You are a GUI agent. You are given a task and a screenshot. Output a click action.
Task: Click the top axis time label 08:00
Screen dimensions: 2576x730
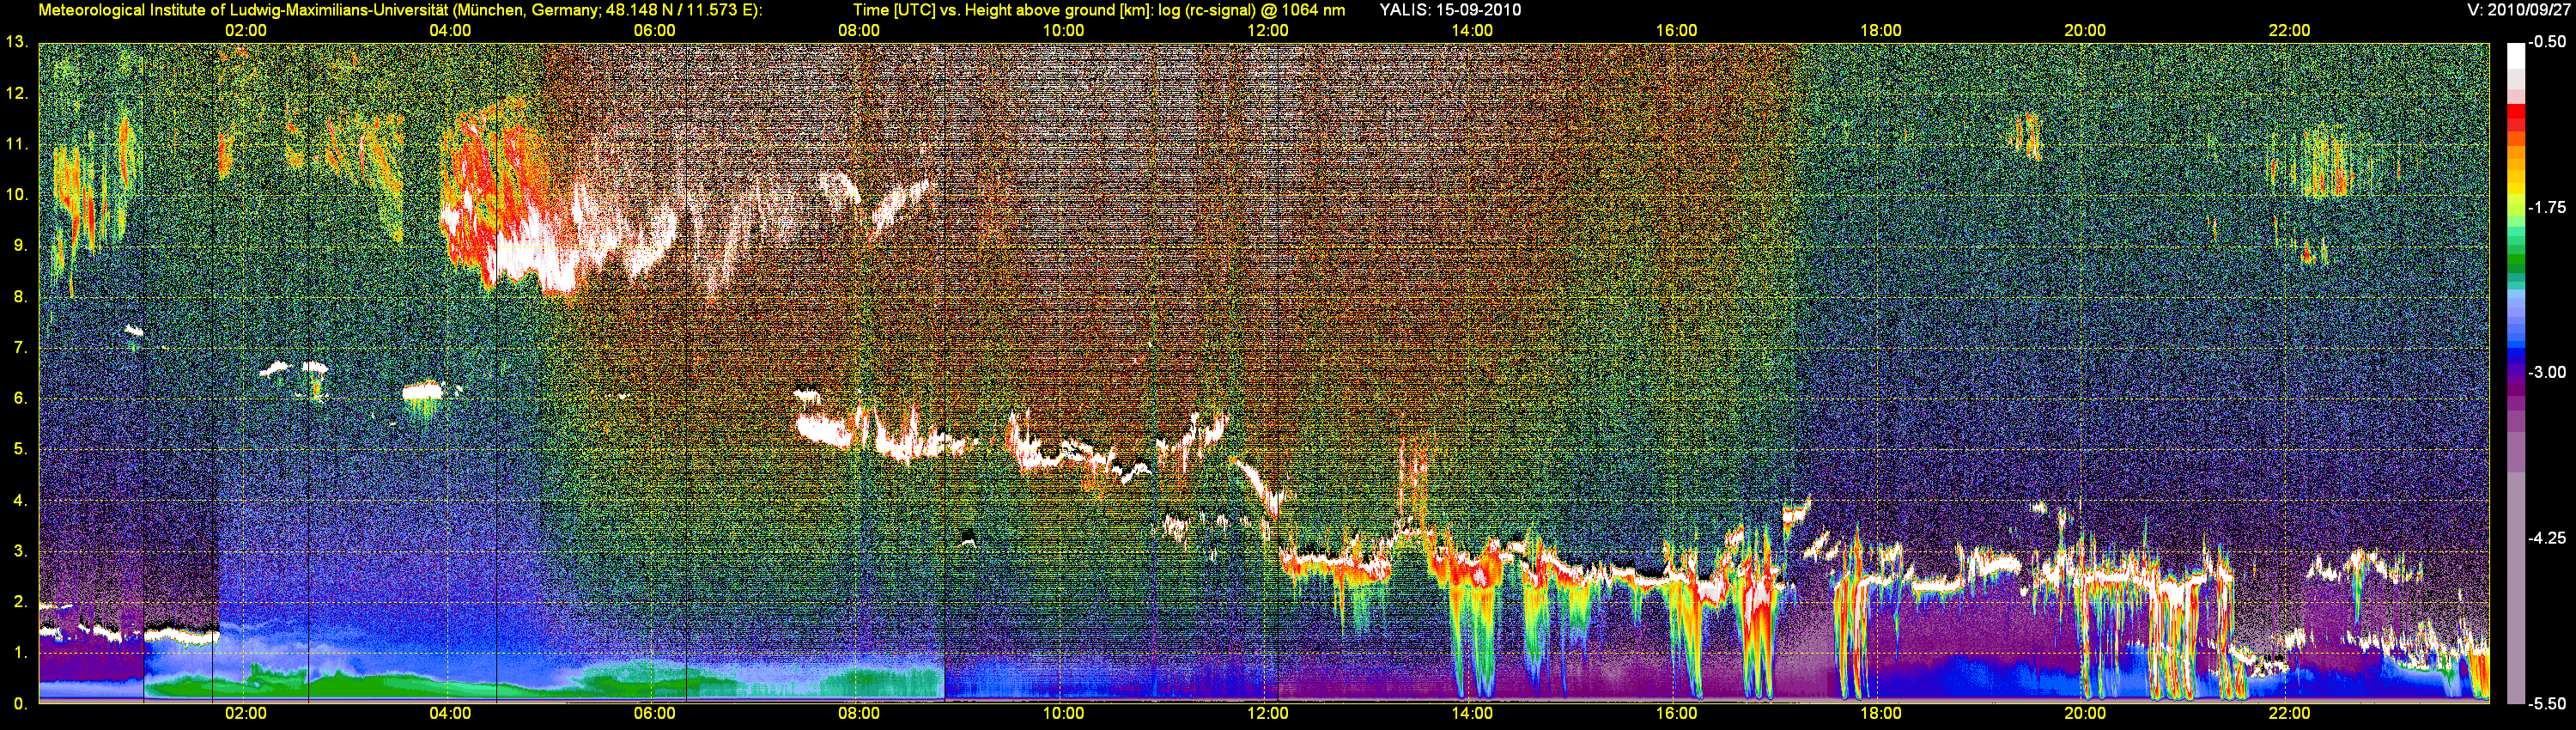pos(859,31)
